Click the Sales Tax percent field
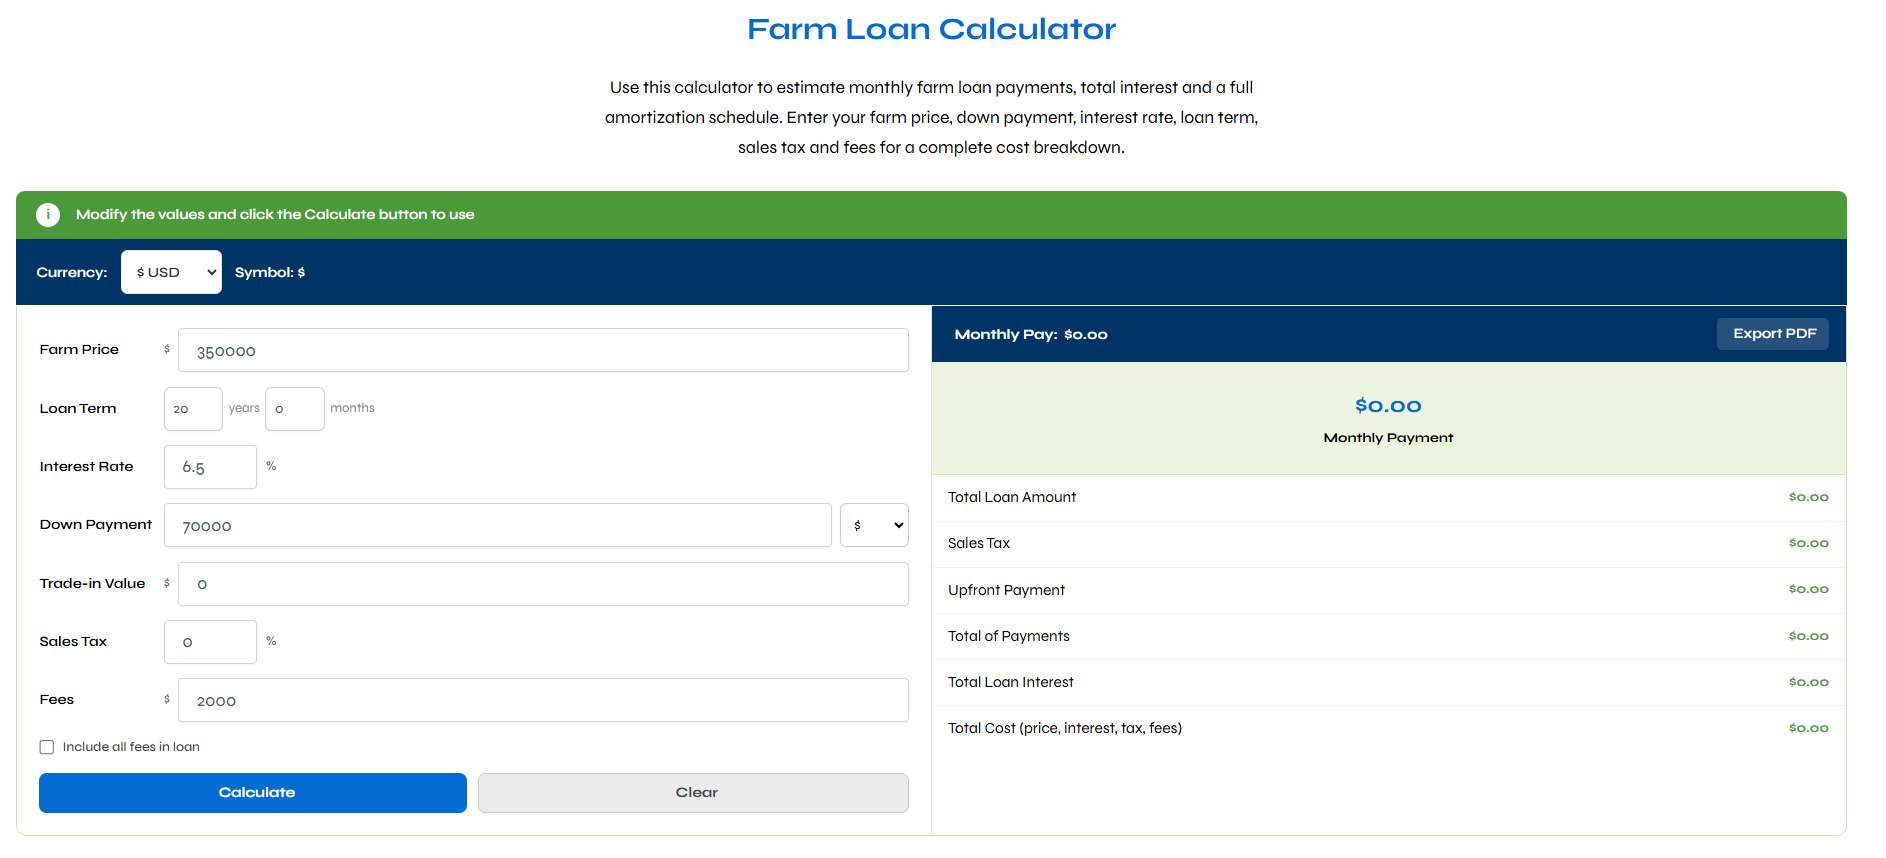This screenshot has width=1886, height=858. 210,642
